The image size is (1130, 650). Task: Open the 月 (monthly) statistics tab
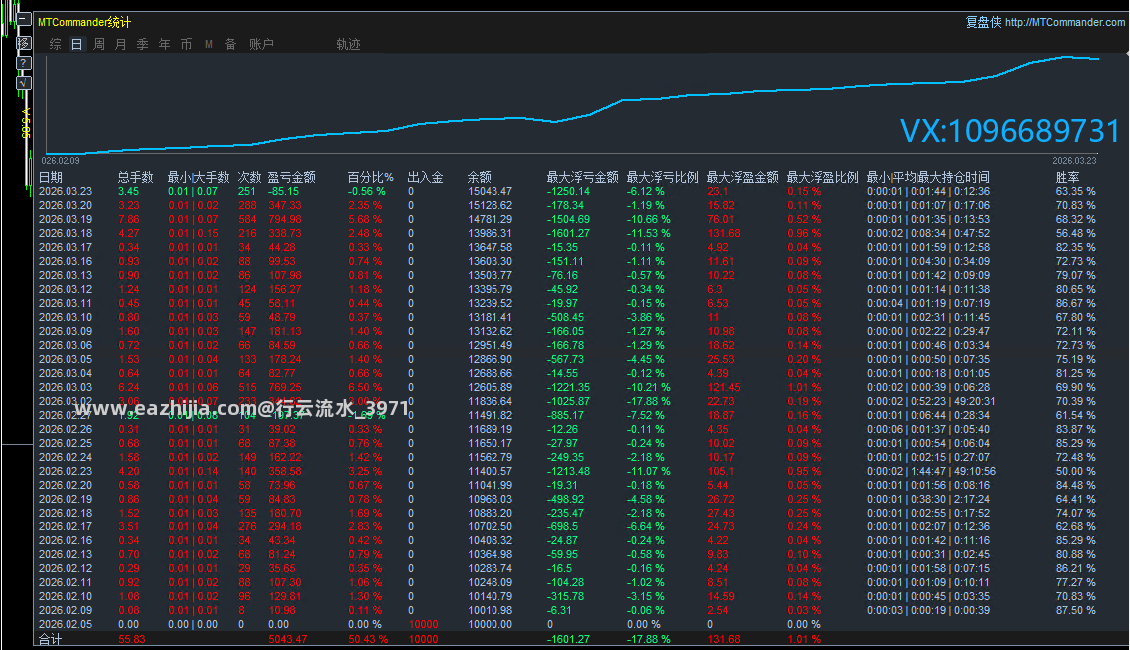click(120, 44)
